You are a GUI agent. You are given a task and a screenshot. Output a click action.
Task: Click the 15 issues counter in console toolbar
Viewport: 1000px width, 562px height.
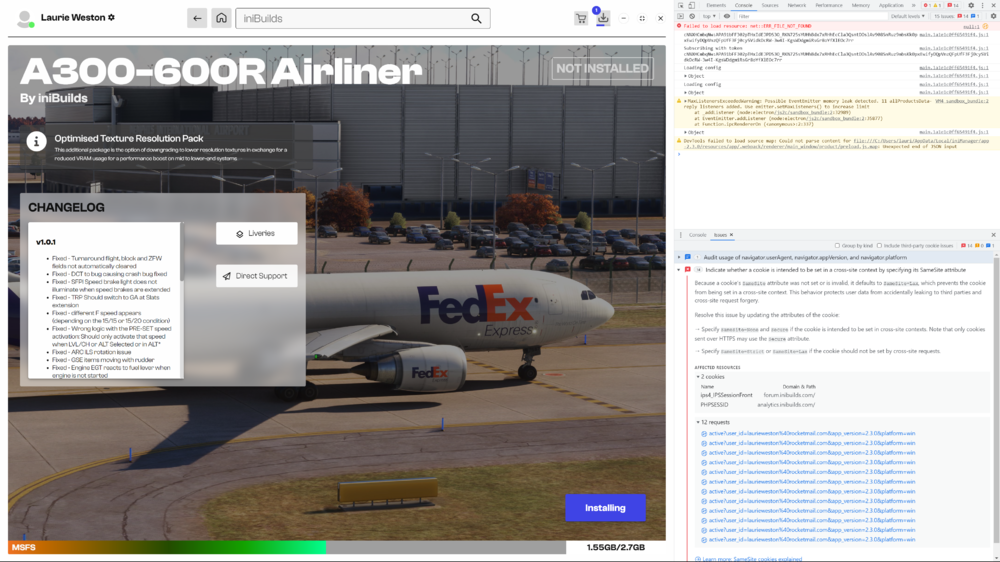click(956, 16)
